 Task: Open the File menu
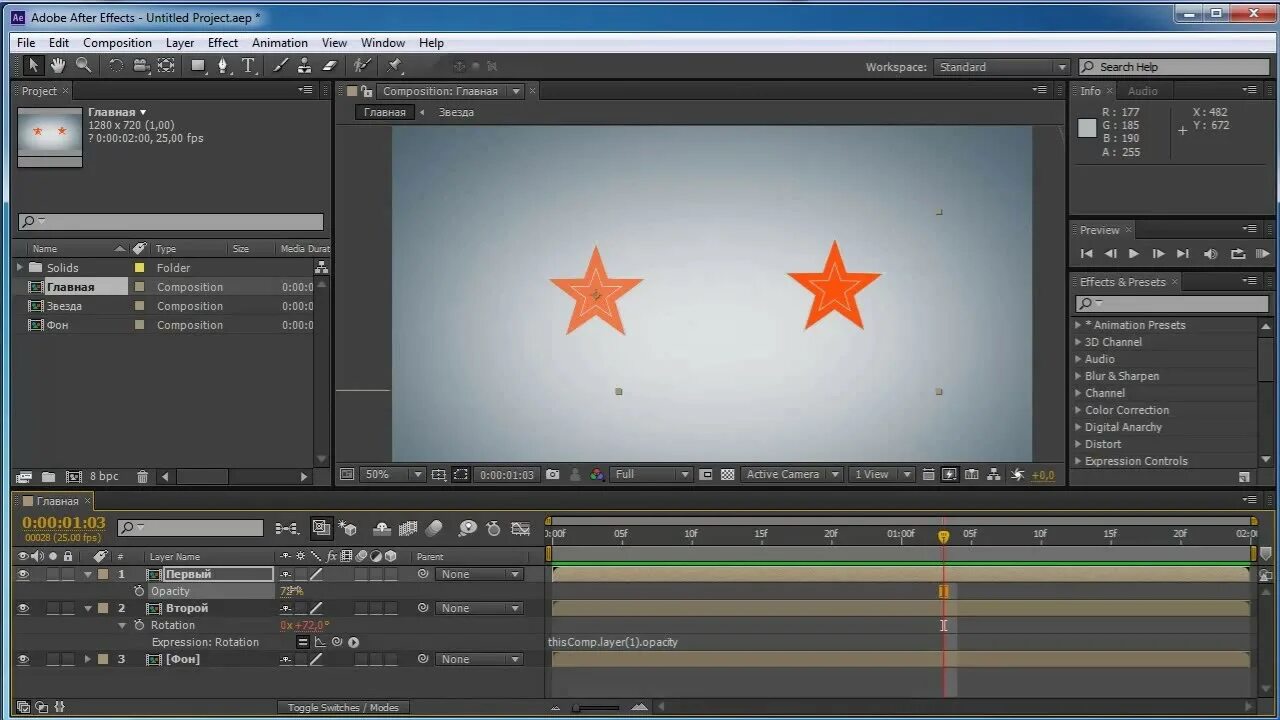pyautogui.click(x=26, y=43)
